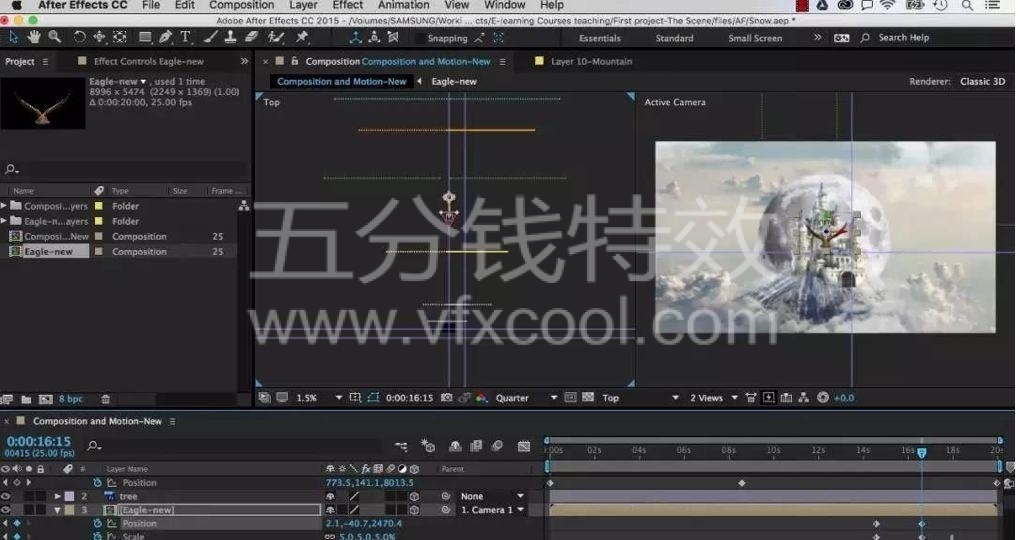This screenshot has width=1020, height=540.
Task: Show more workspaces with double chevron
Action: pyautogui.click(x=818, y=38)
